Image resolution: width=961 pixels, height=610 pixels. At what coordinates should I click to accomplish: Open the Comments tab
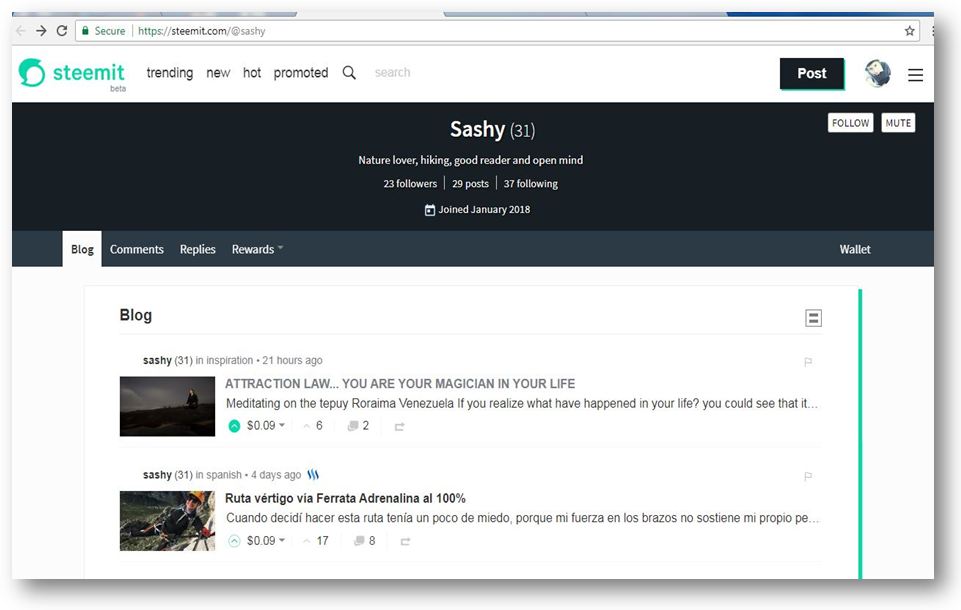point(137,249)
